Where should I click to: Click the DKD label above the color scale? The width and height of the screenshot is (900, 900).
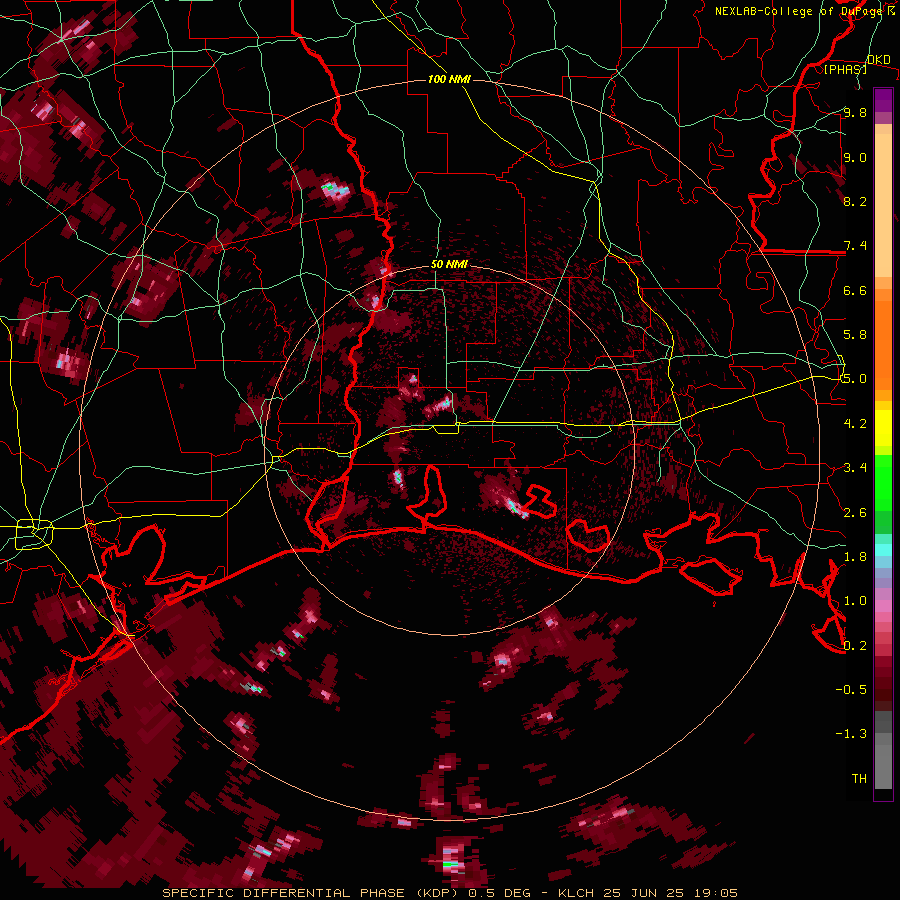point(879,59)
